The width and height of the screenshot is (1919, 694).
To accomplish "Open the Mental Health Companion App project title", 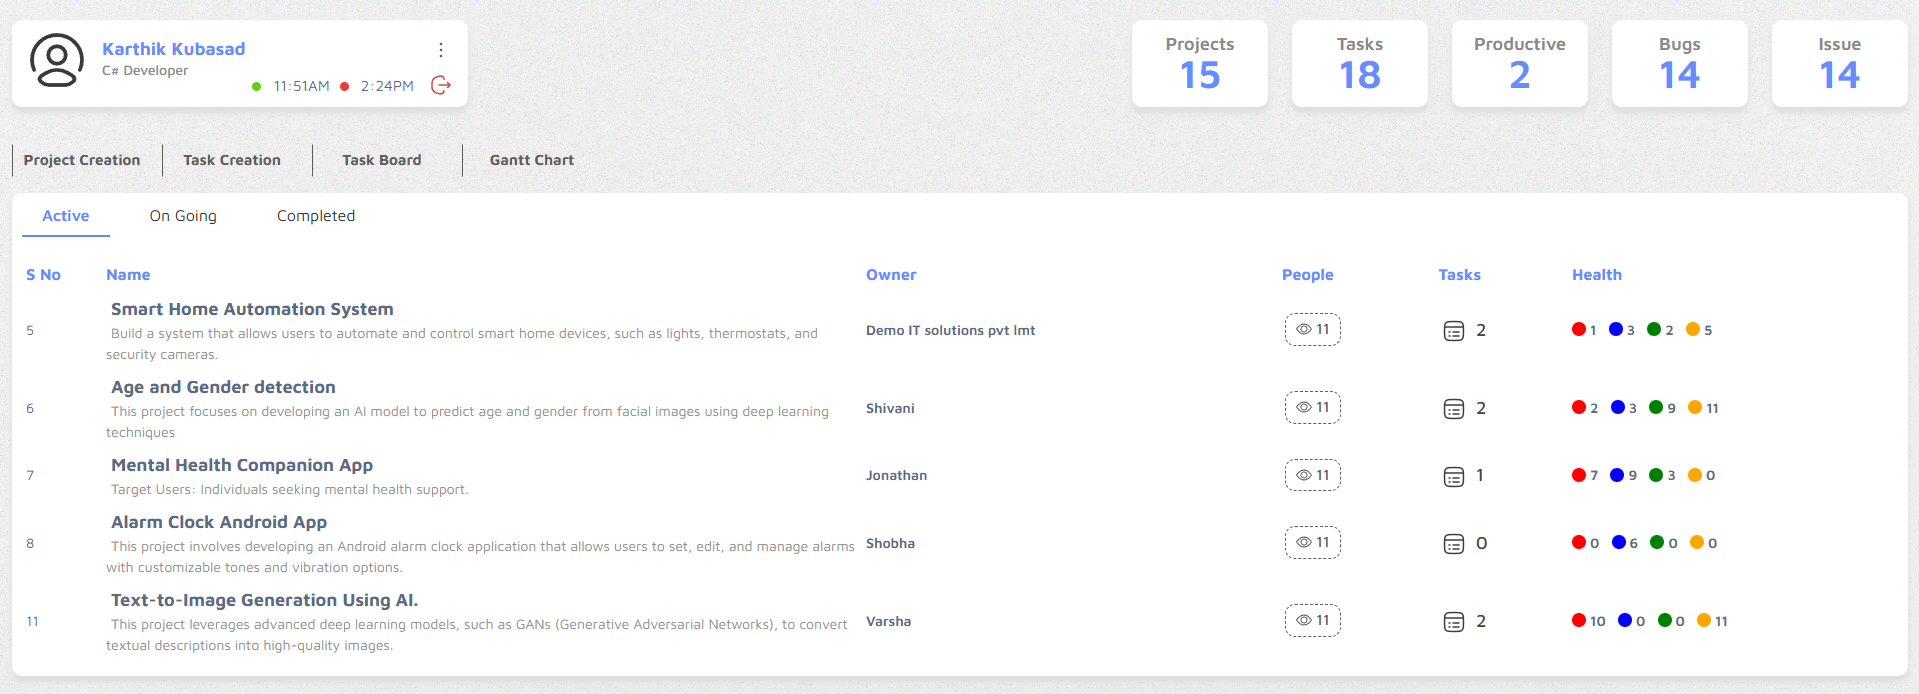I will click(x=242, y=465).
